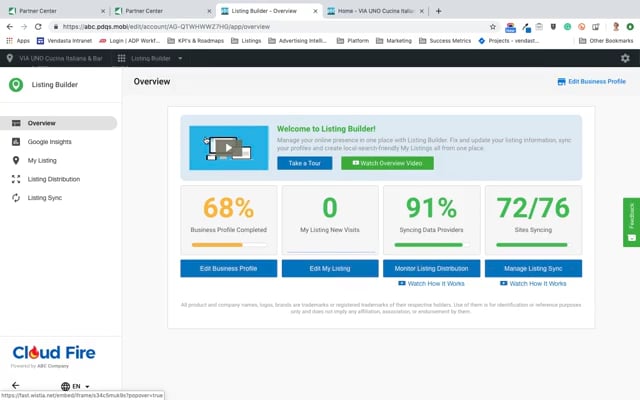Open the Overview sidebar item
640x400 pixels.
click(x=58, y=123)
